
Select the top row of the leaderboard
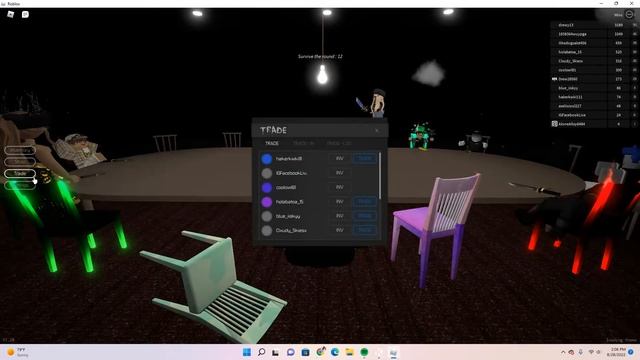click(595, 25)
